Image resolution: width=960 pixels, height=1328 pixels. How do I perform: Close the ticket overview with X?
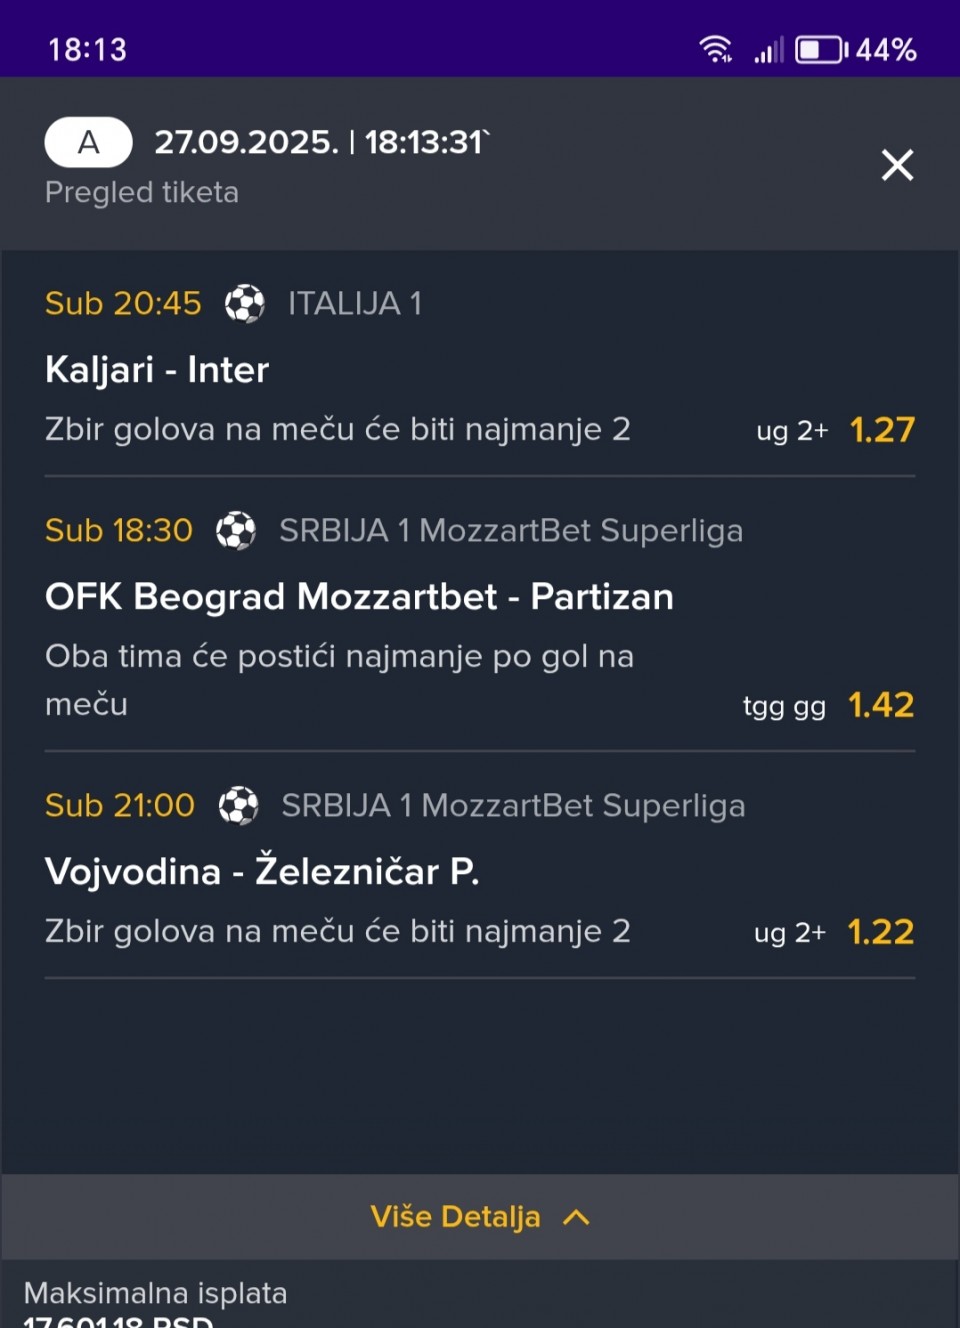point(897,165)
